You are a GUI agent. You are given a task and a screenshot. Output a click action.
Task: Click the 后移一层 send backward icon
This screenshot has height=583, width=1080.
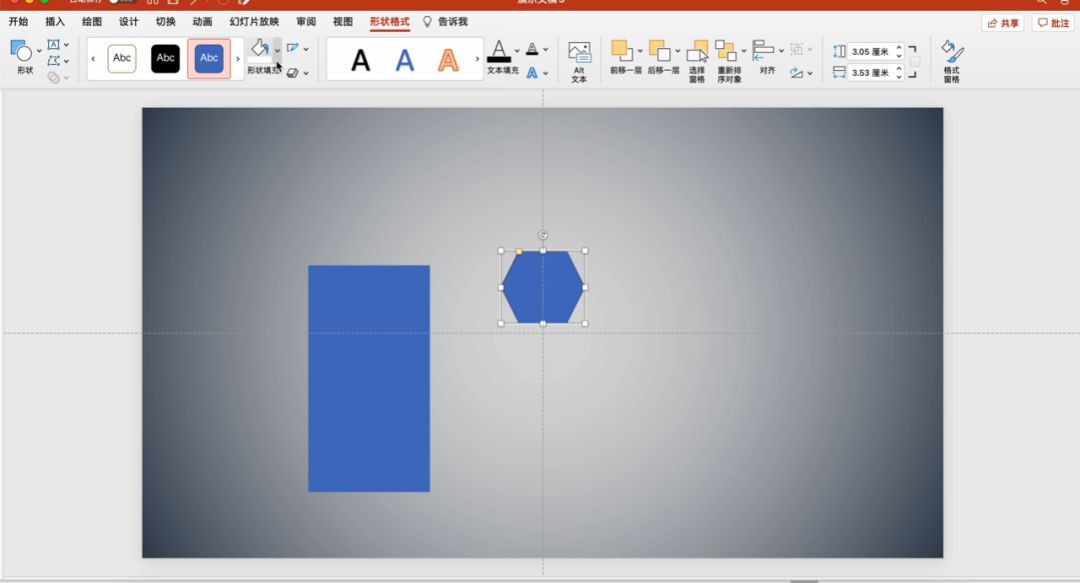[x=659, y=50]
